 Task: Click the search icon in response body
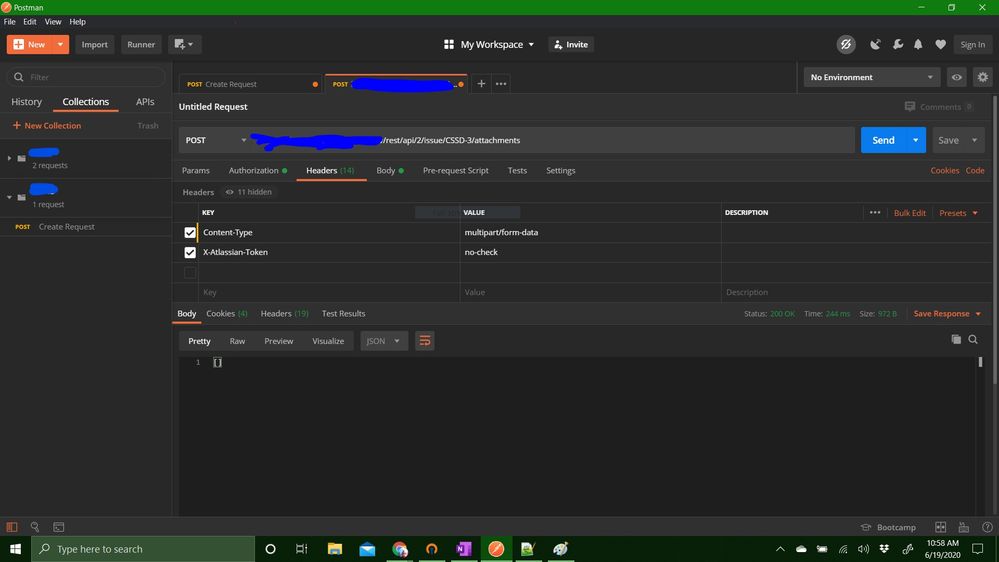pos(973,340)
